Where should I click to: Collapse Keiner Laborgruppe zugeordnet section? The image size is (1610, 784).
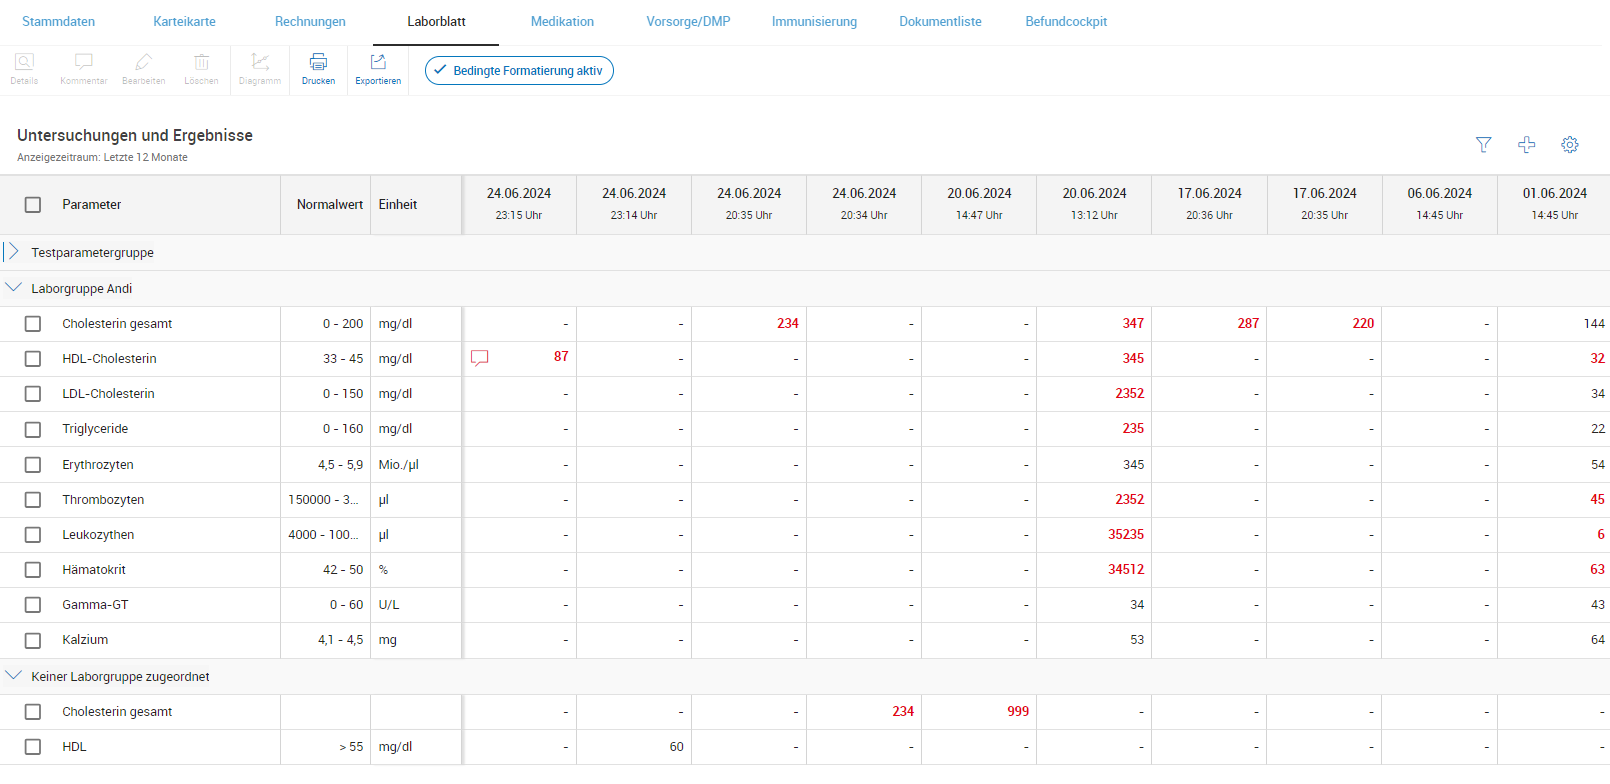(x=13, y=676)
